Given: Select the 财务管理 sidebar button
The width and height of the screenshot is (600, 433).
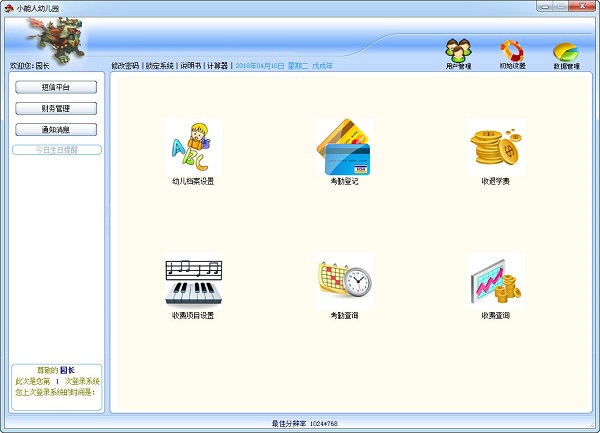Looking at the screenshot, I should click(56, 108).
